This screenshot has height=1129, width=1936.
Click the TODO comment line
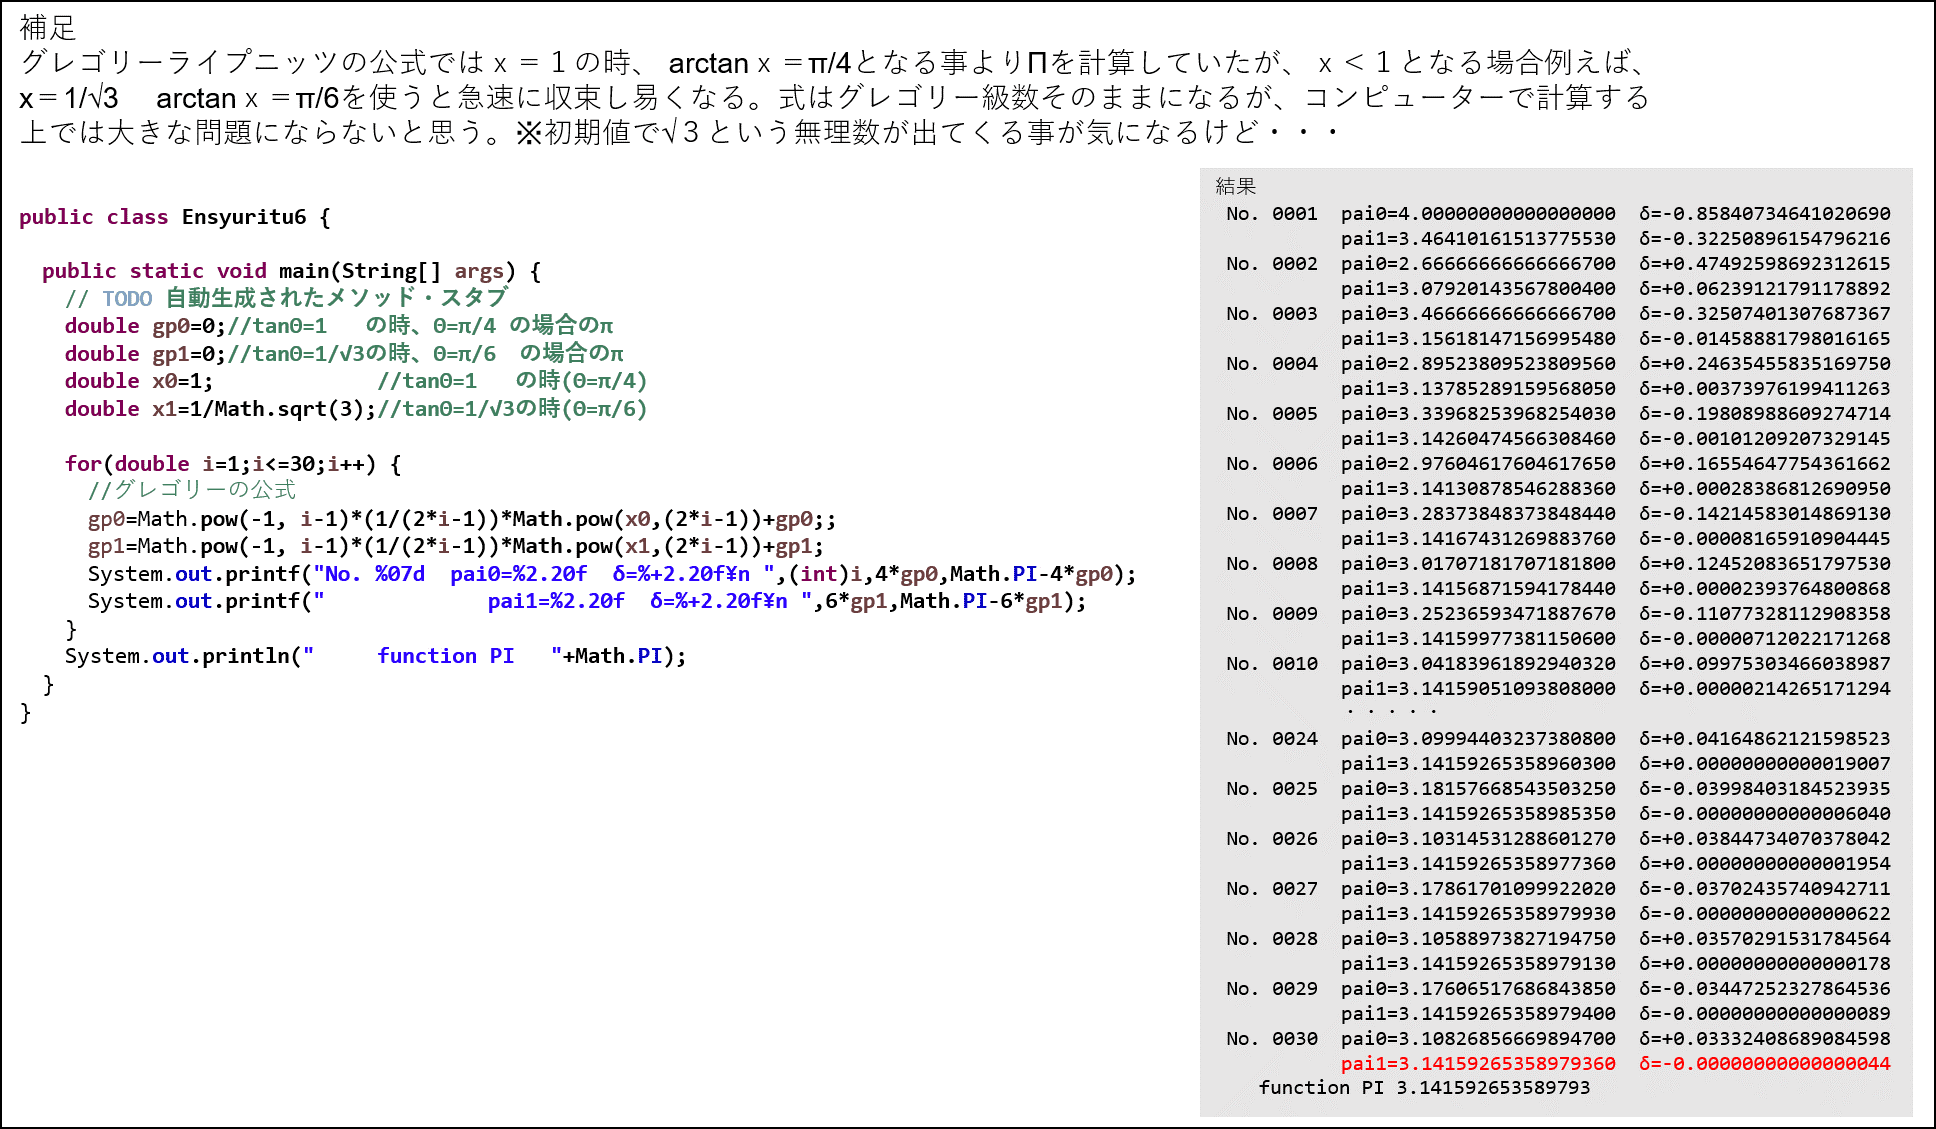click(x=286, y=298)
